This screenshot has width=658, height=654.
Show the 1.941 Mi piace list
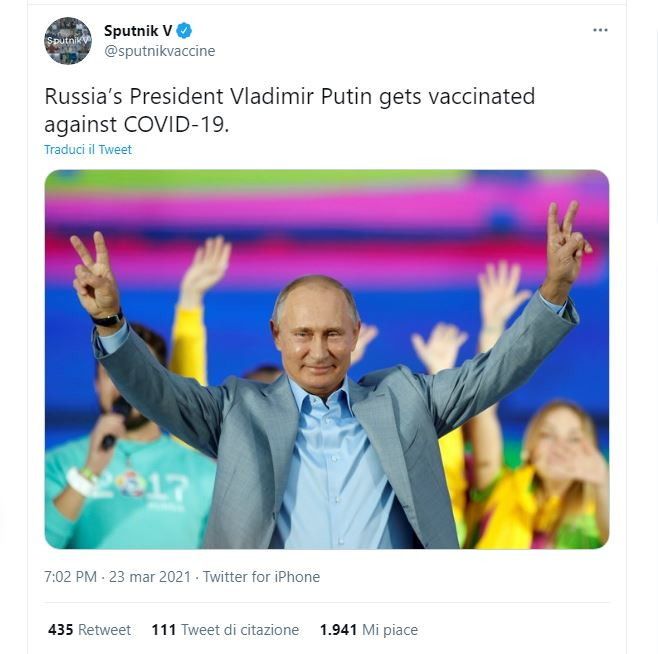tap(368, 630)
